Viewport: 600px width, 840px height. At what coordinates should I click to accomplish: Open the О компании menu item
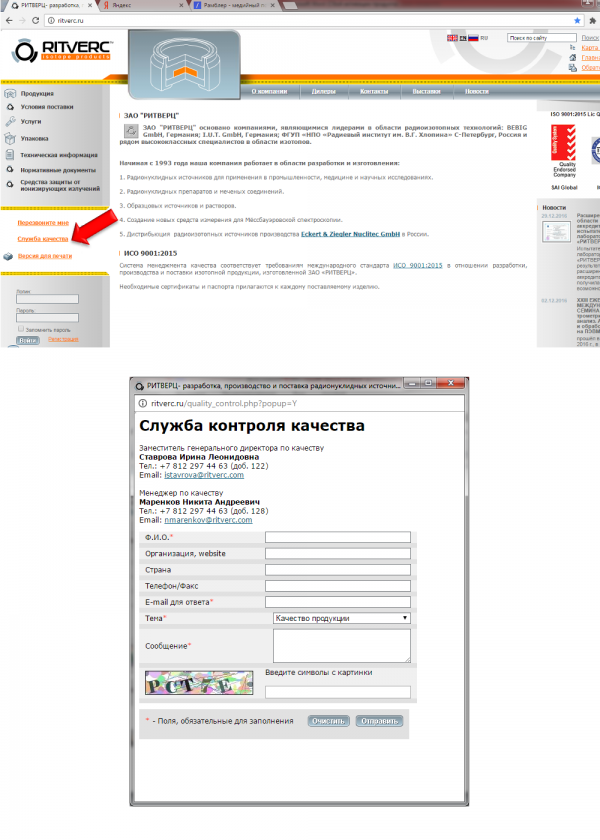[269, 92]
